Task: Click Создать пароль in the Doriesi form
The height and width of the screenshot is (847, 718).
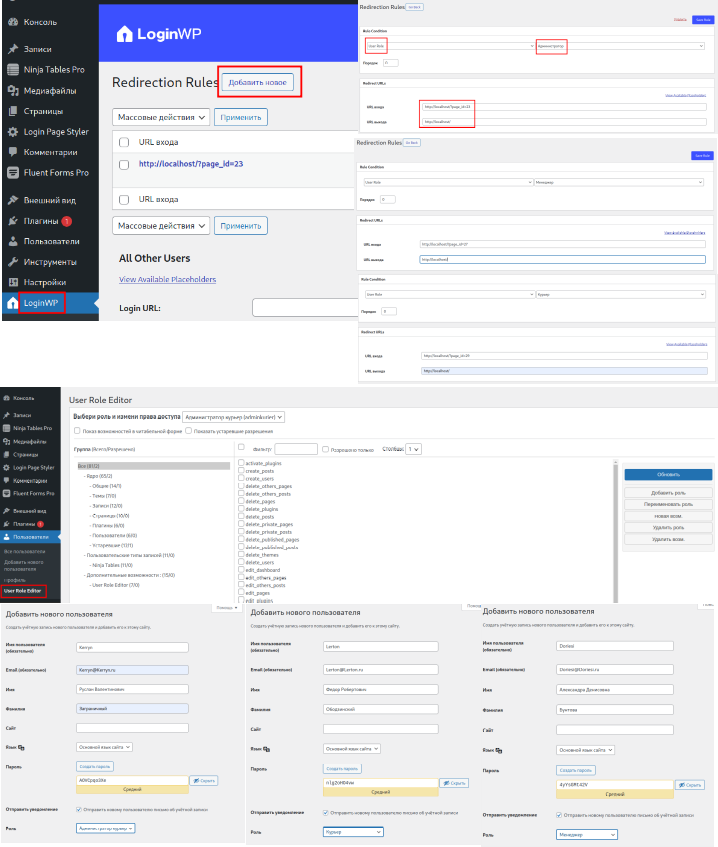Action: pos(576,770)
